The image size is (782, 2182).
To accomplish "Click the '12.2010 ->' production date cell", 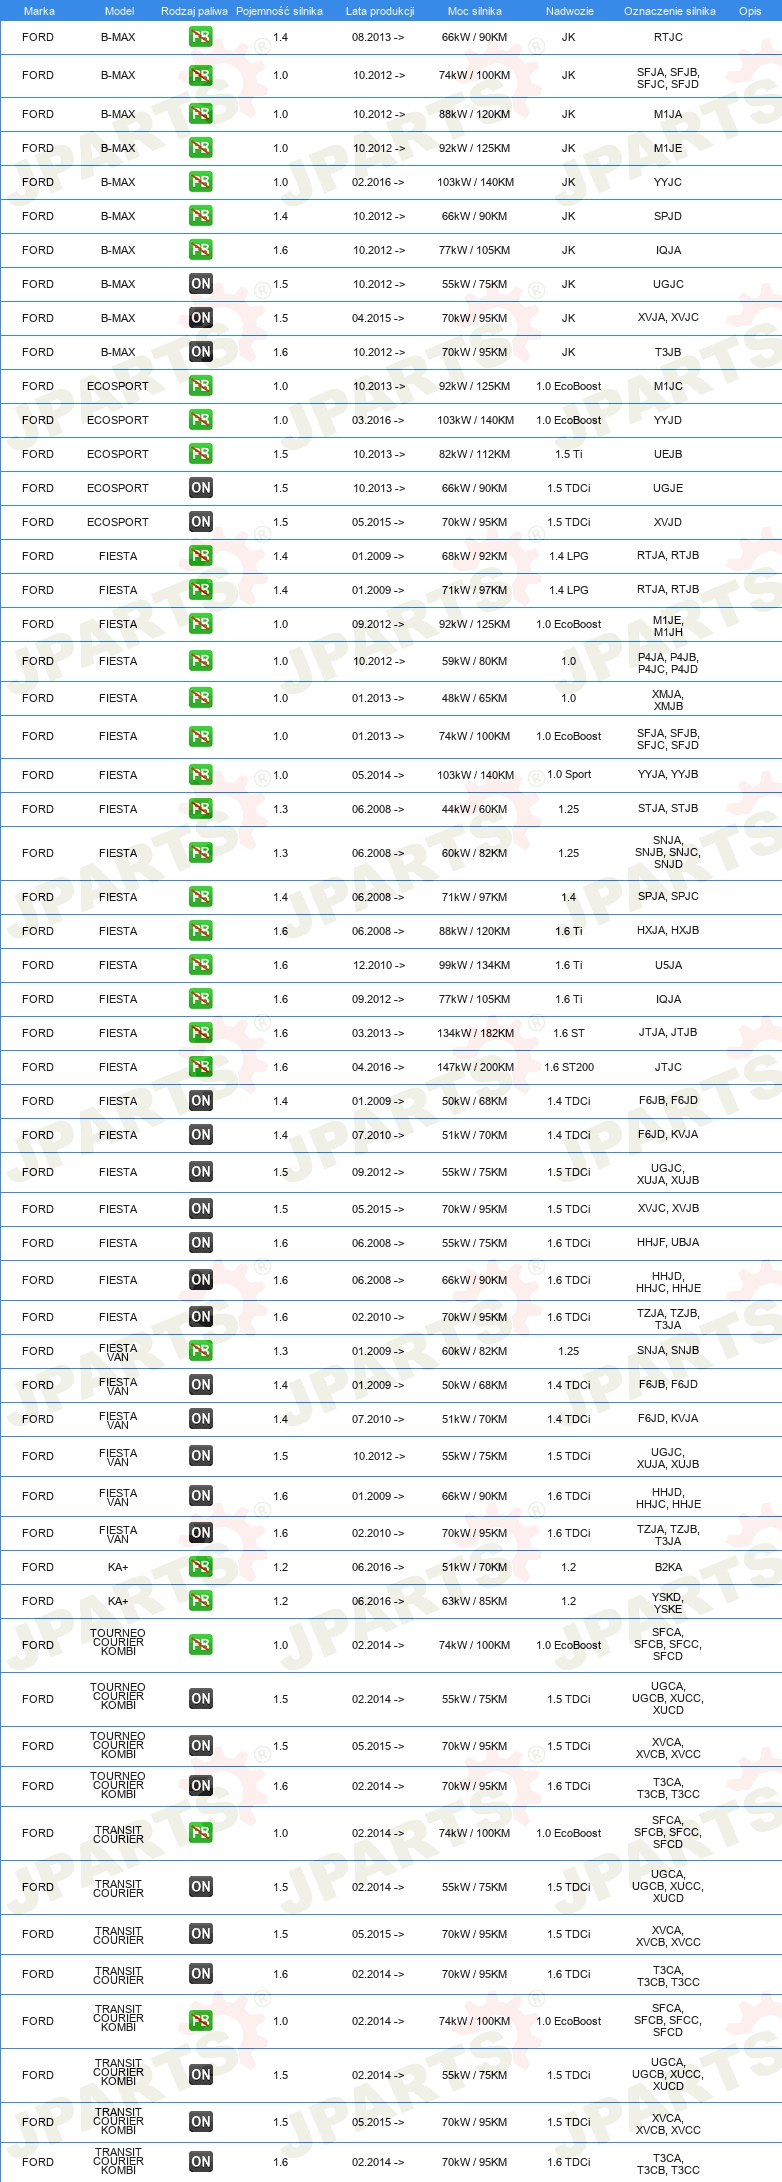I will 379,965.
